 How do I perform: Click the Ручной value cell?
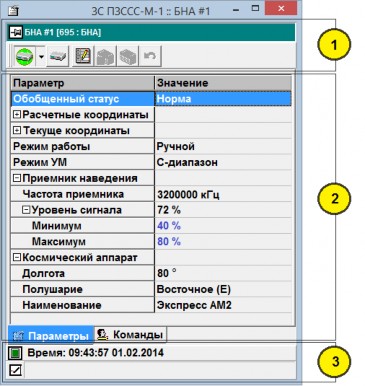click(223, 146)
